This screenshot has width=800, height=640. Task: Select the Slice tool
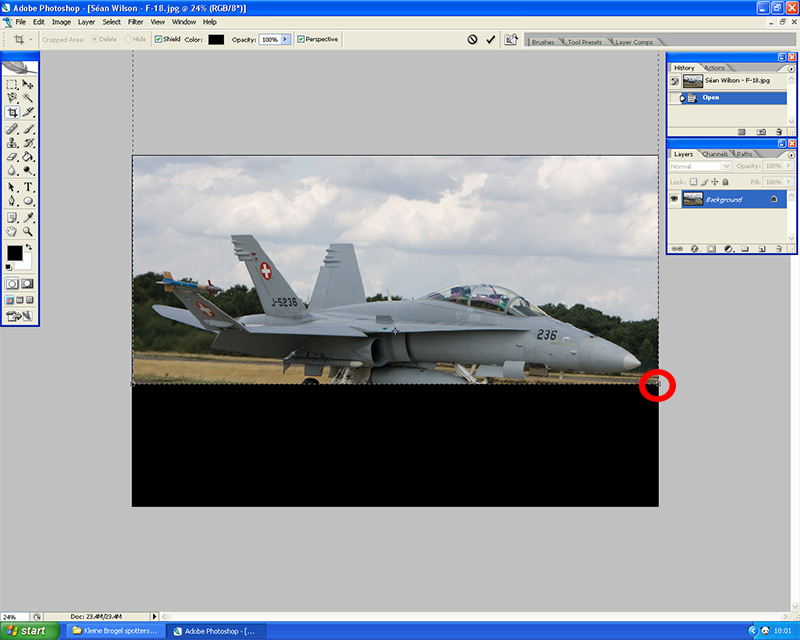28,112
